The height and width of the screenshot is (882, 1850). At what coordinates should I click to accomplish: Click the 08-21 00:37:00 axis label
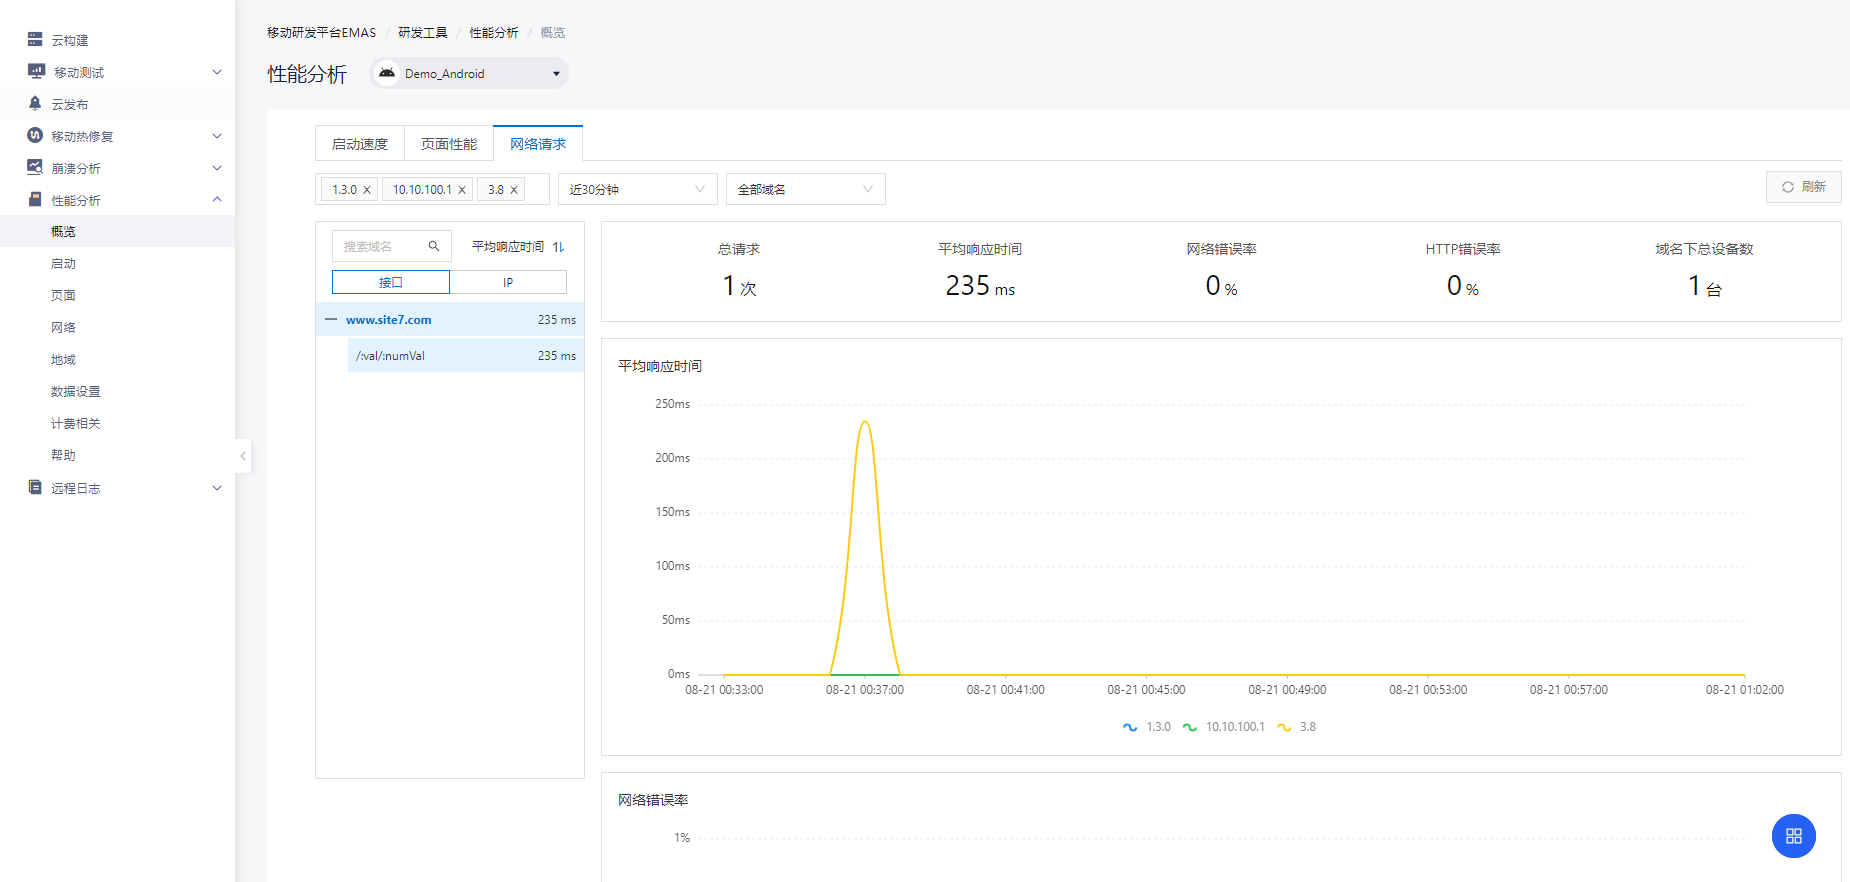[x=865, y=690]
